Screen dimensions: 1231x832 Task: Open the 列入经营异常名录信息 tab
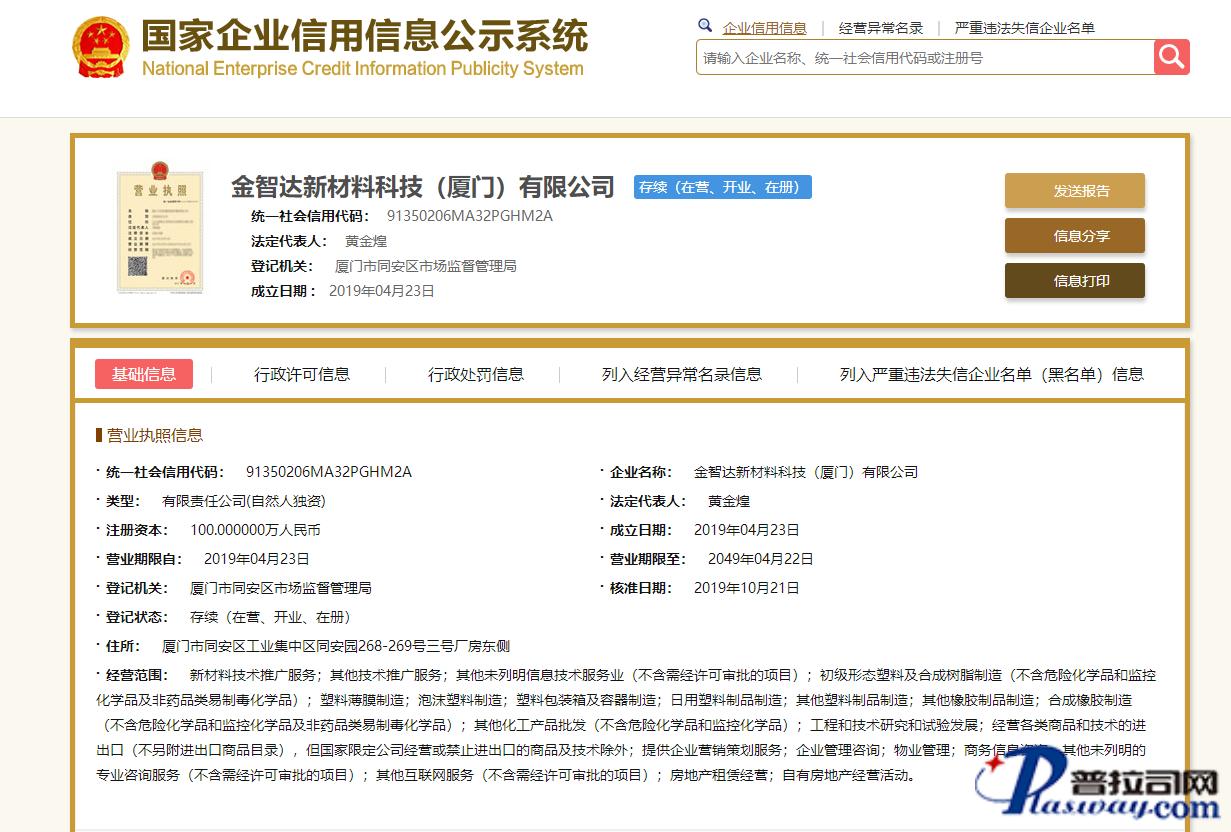[x=682, y=374]
